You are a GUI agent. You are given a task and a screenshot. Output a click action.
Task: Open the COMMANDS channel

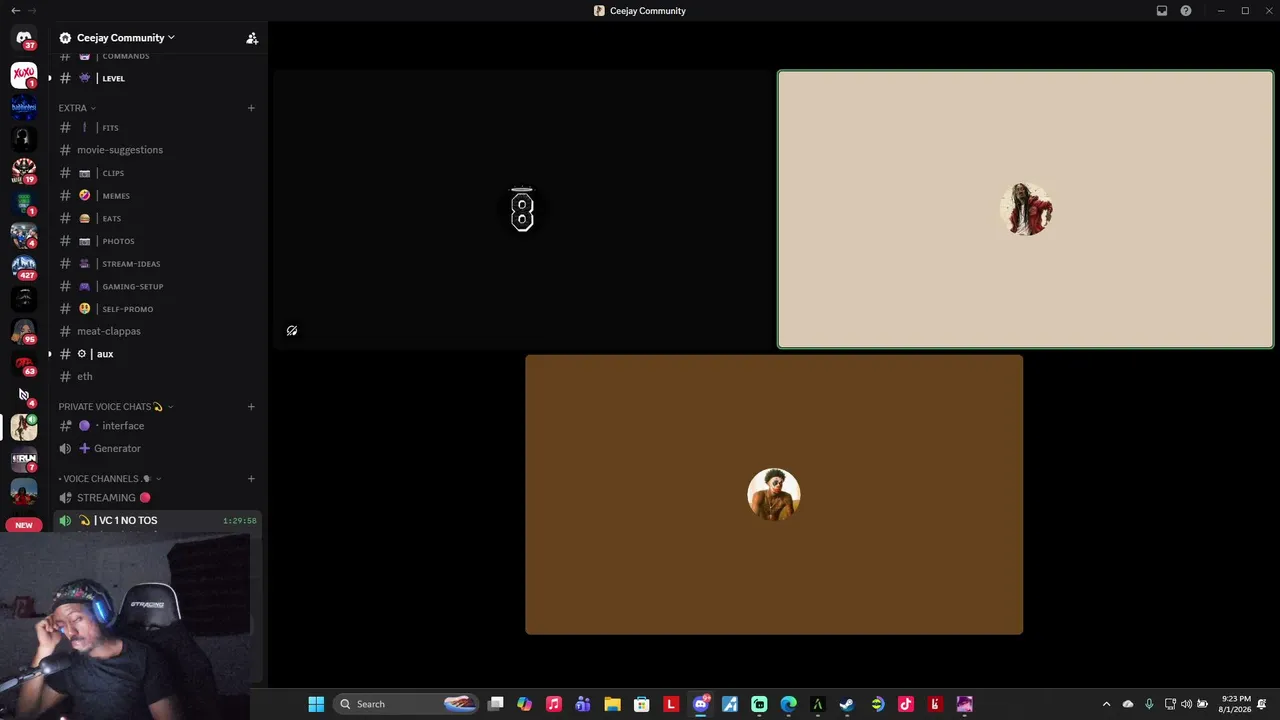[x=156, y=56]
